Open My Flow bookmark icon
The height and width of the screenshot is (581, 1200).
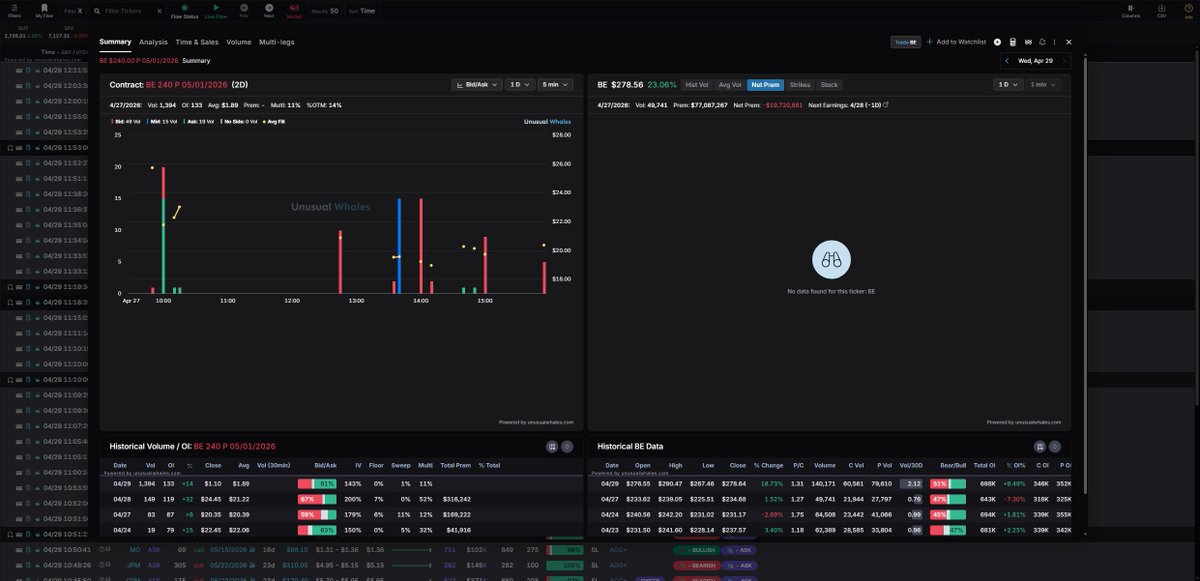pyautogui.click(x=44, y=7)
